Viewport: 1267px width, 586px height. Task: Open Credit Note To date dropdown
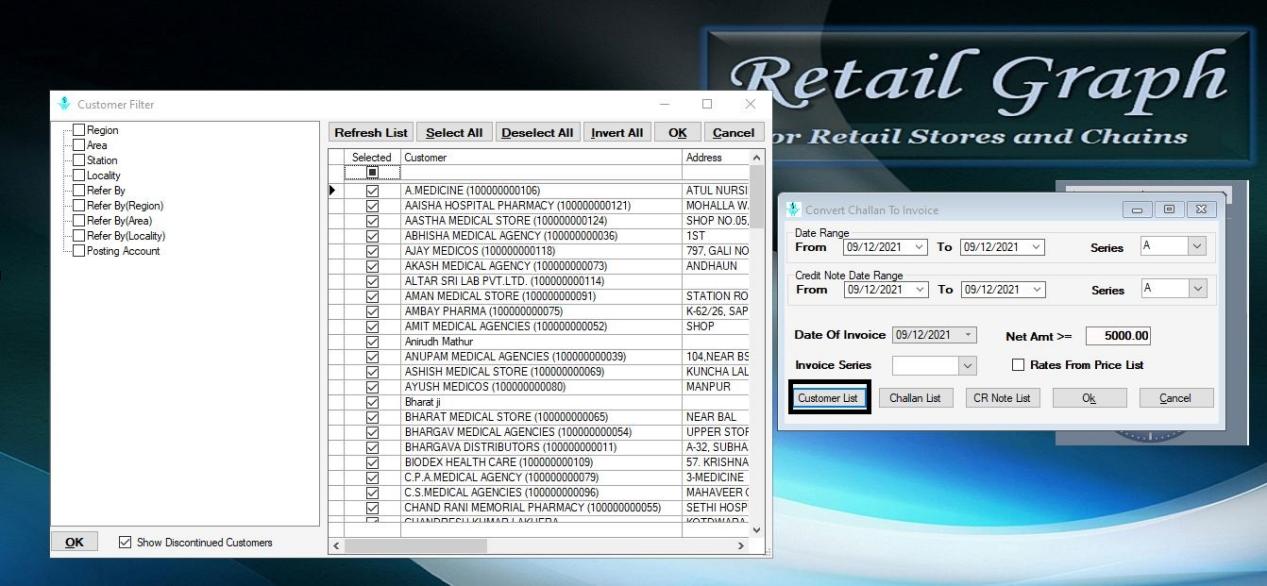[1036, 289]
